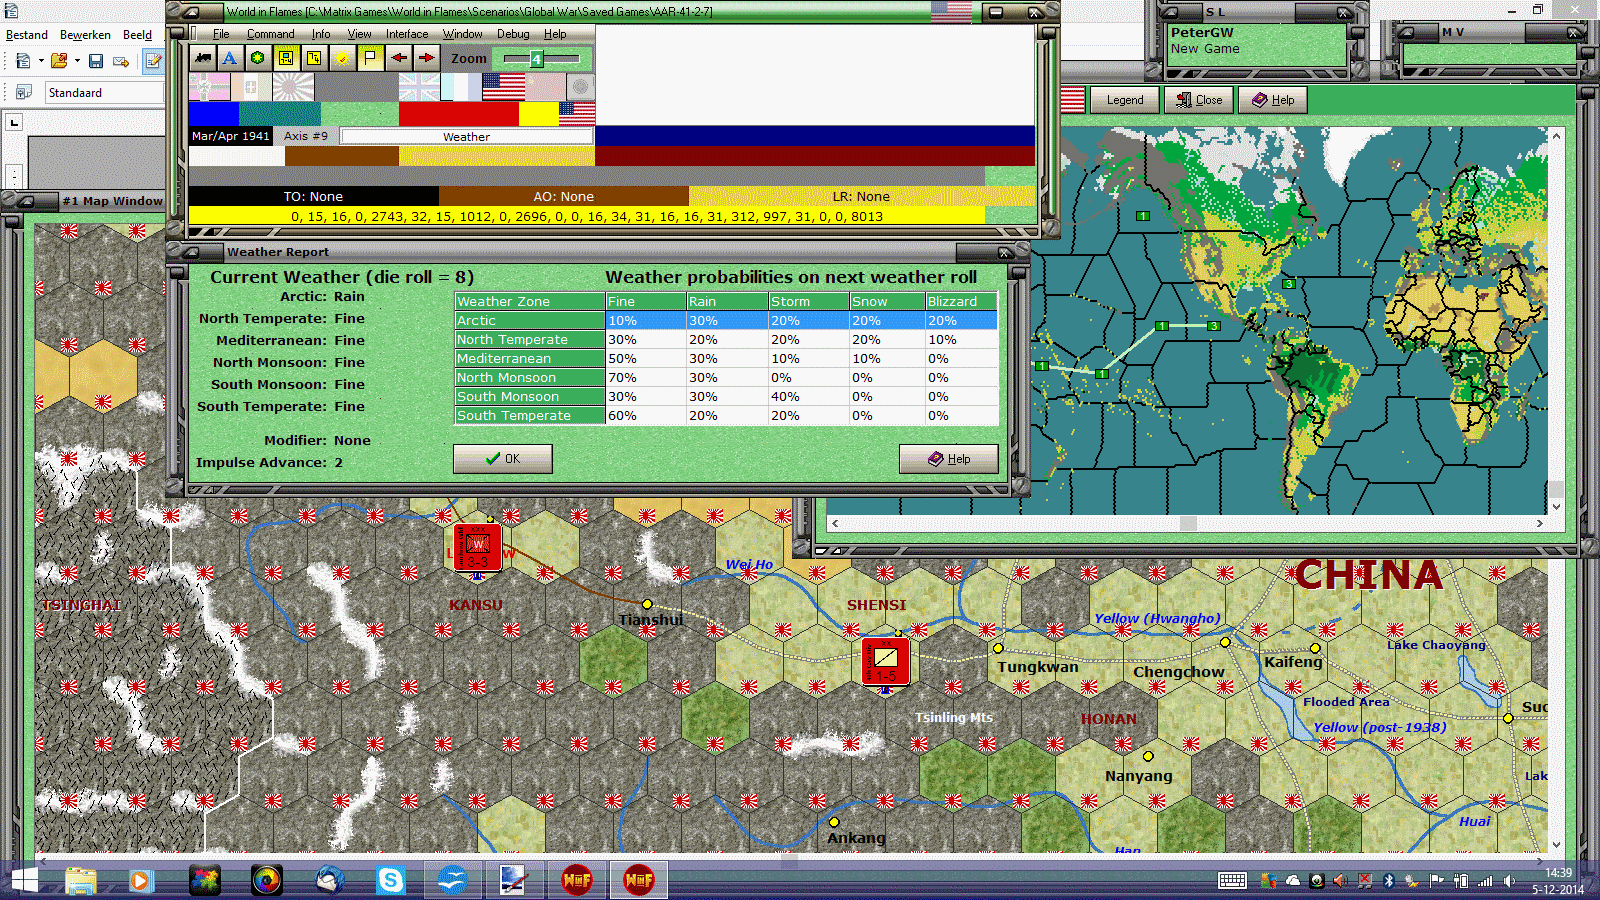This screenshot has height=900, width=1600.
Task: Select the train rail-movement toolbar icon
Action: [x=203, y=58]
